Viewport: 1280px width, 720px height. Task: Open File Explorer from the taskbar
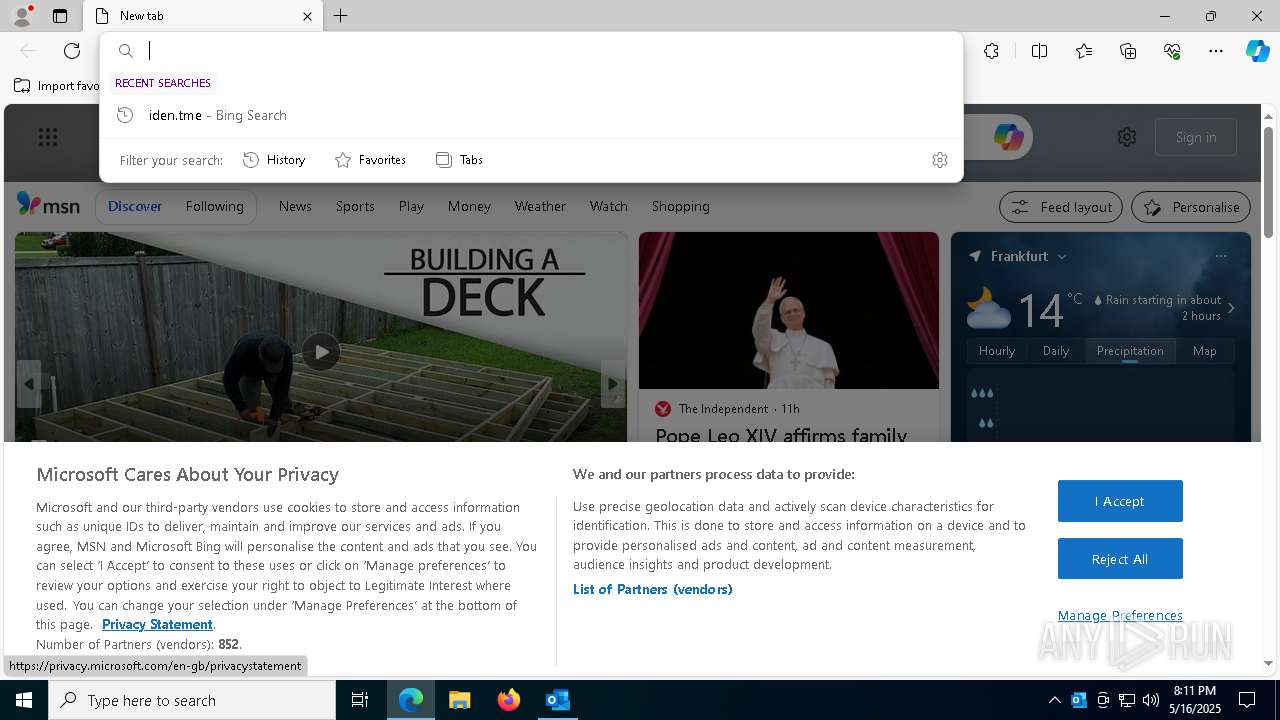click(x=459, y=700)
